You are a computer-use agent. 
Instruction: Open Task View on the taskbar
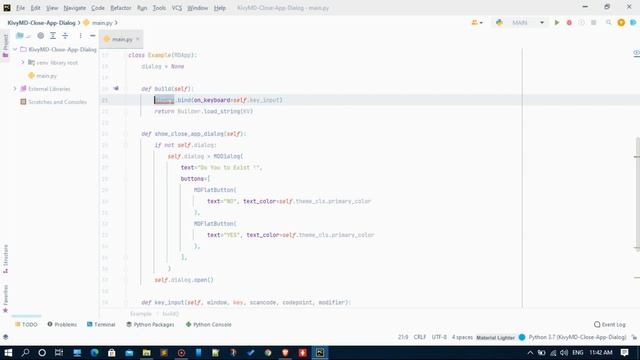[x=59, y=353]
